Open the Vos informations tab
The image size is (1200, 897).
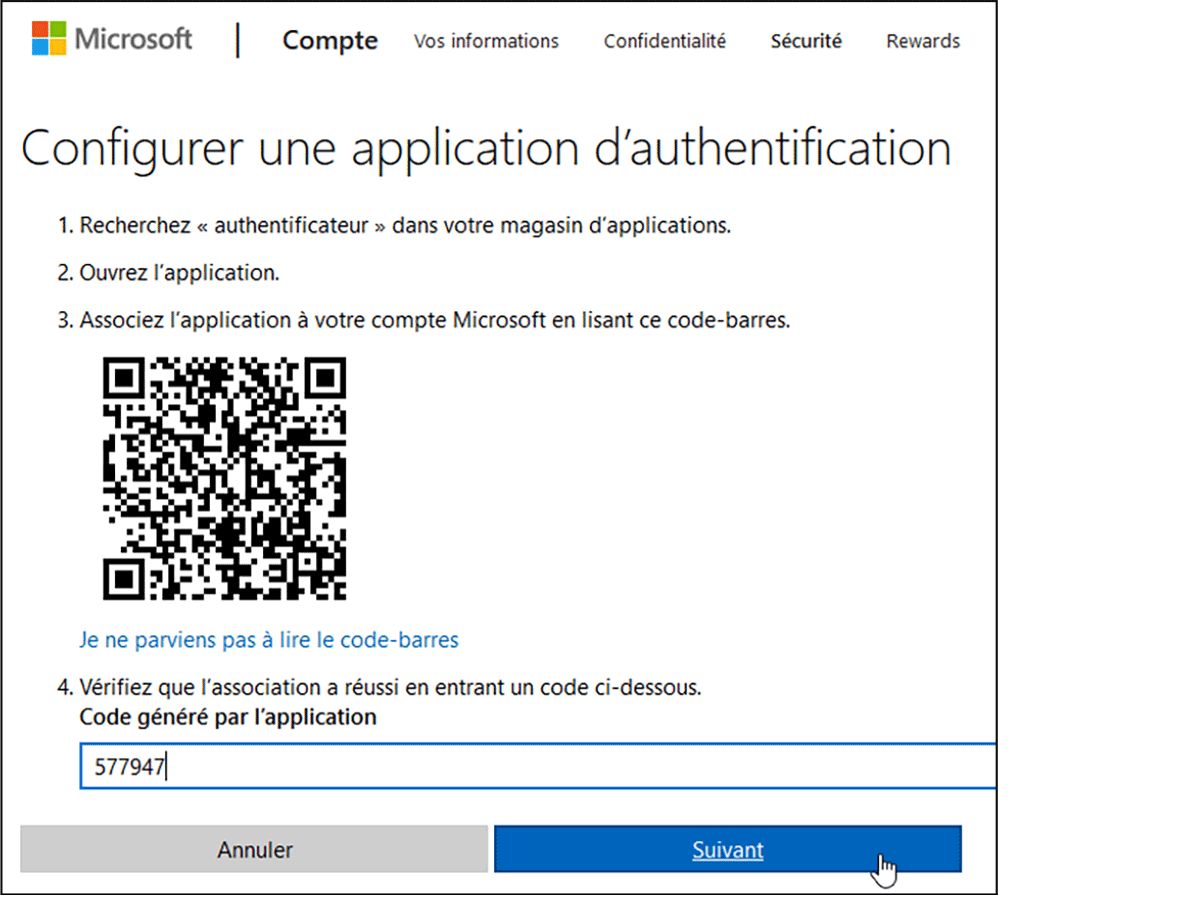486,41
